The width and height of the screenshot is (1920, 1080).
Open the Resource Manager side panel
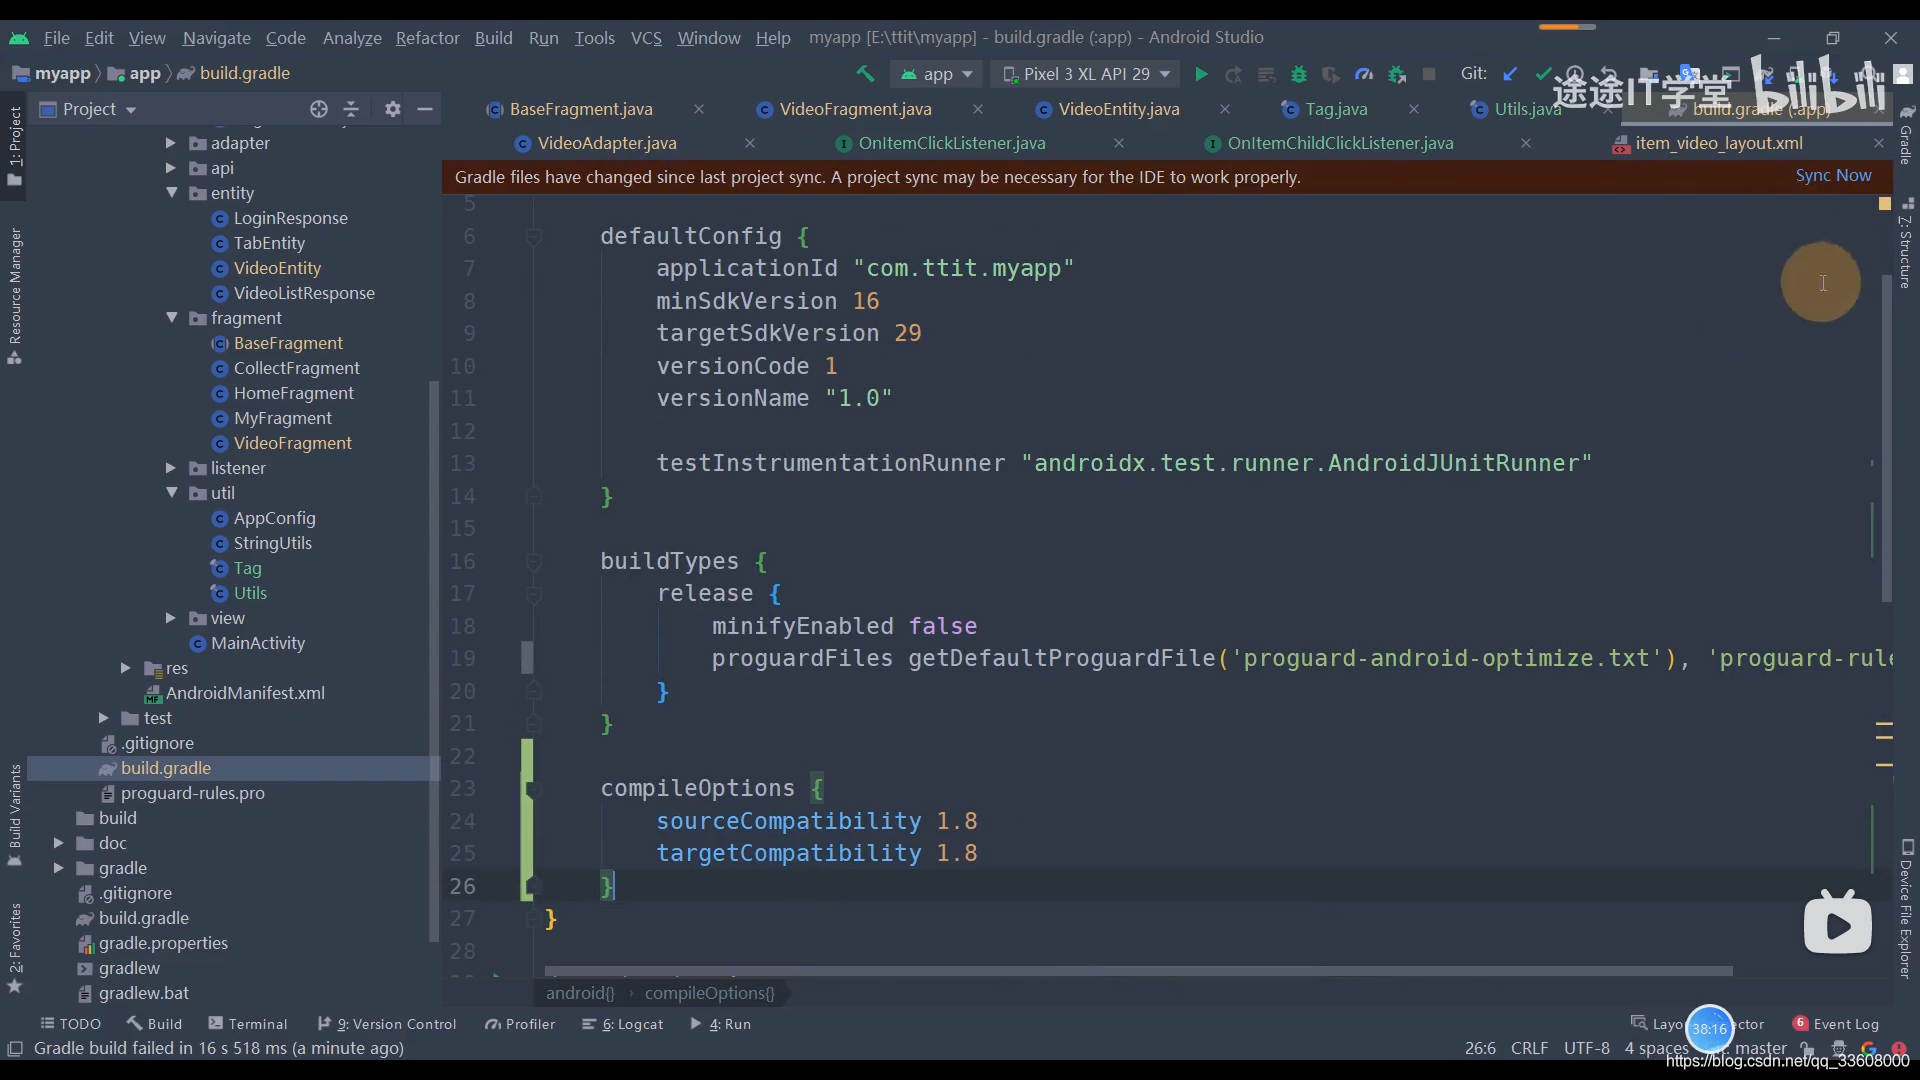pyautogui.click(x=14, y=296)
